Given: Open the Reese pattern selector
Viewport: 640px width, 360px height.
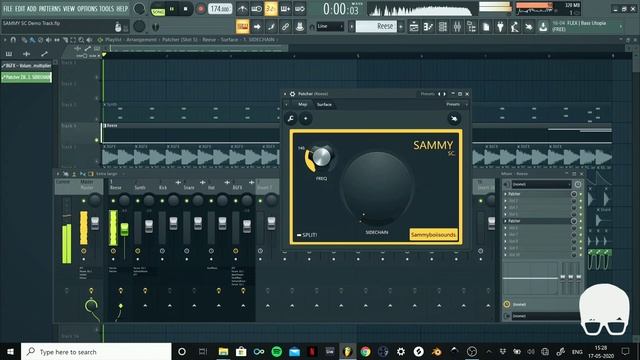Looking at the screenshot, I should (376, 27).
